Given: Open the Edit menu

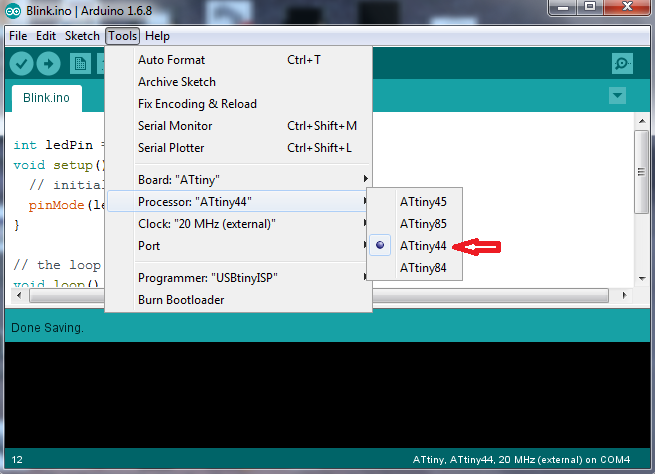Looking at the screenshot, I should click(46, 36).
